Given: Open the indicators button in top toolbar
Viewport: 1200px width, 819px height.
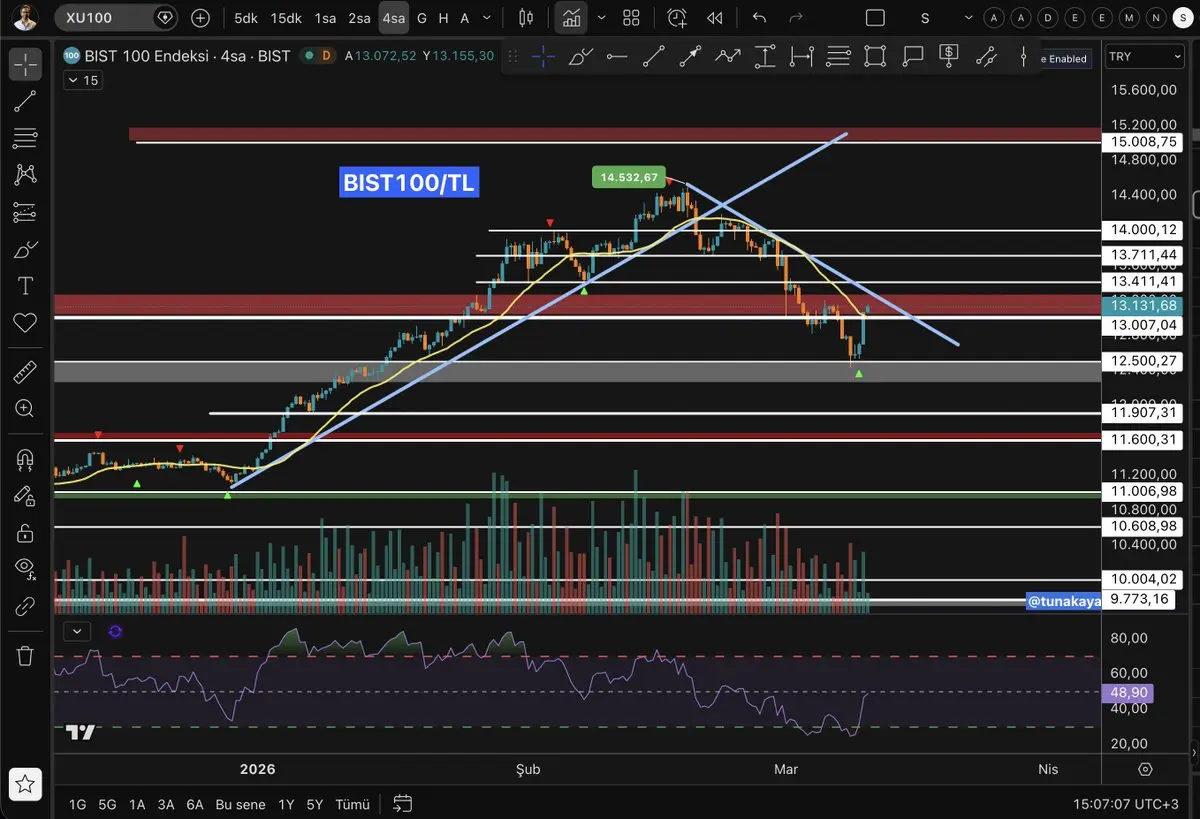Looking at the screenshot, I should coord(572,18).
